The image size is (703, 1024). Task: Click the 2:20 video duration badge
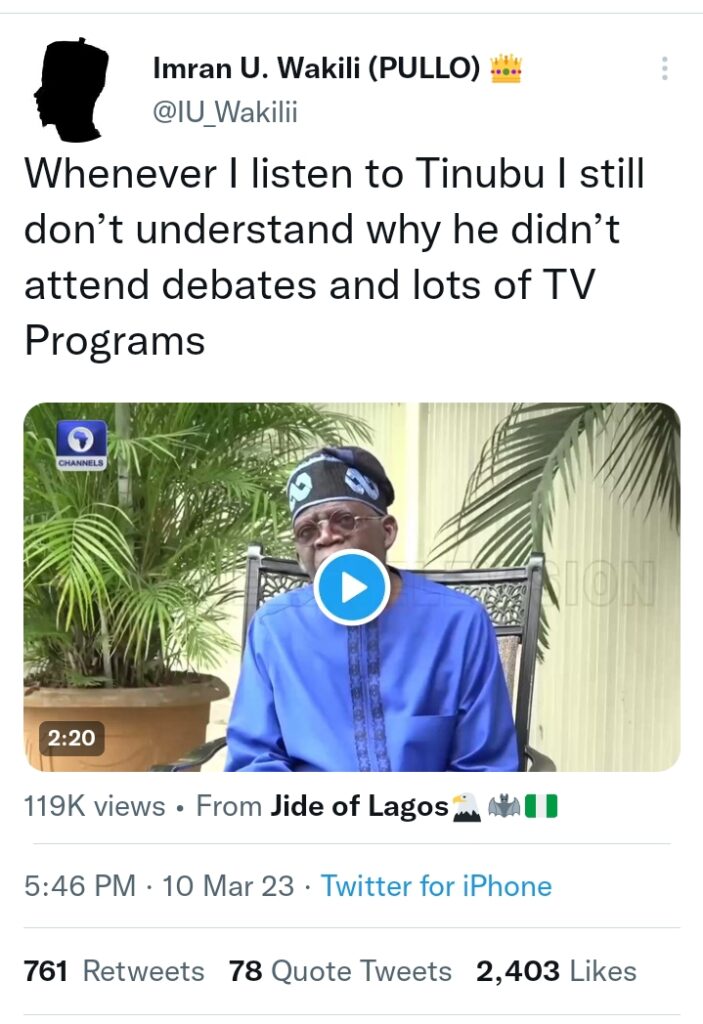(72, 738)
